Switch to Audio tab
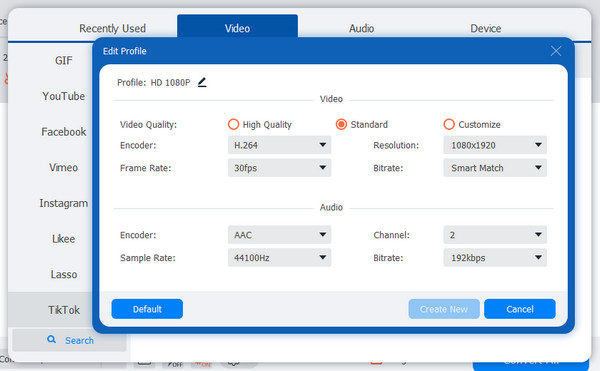600x371 pixels. [361, 28]
